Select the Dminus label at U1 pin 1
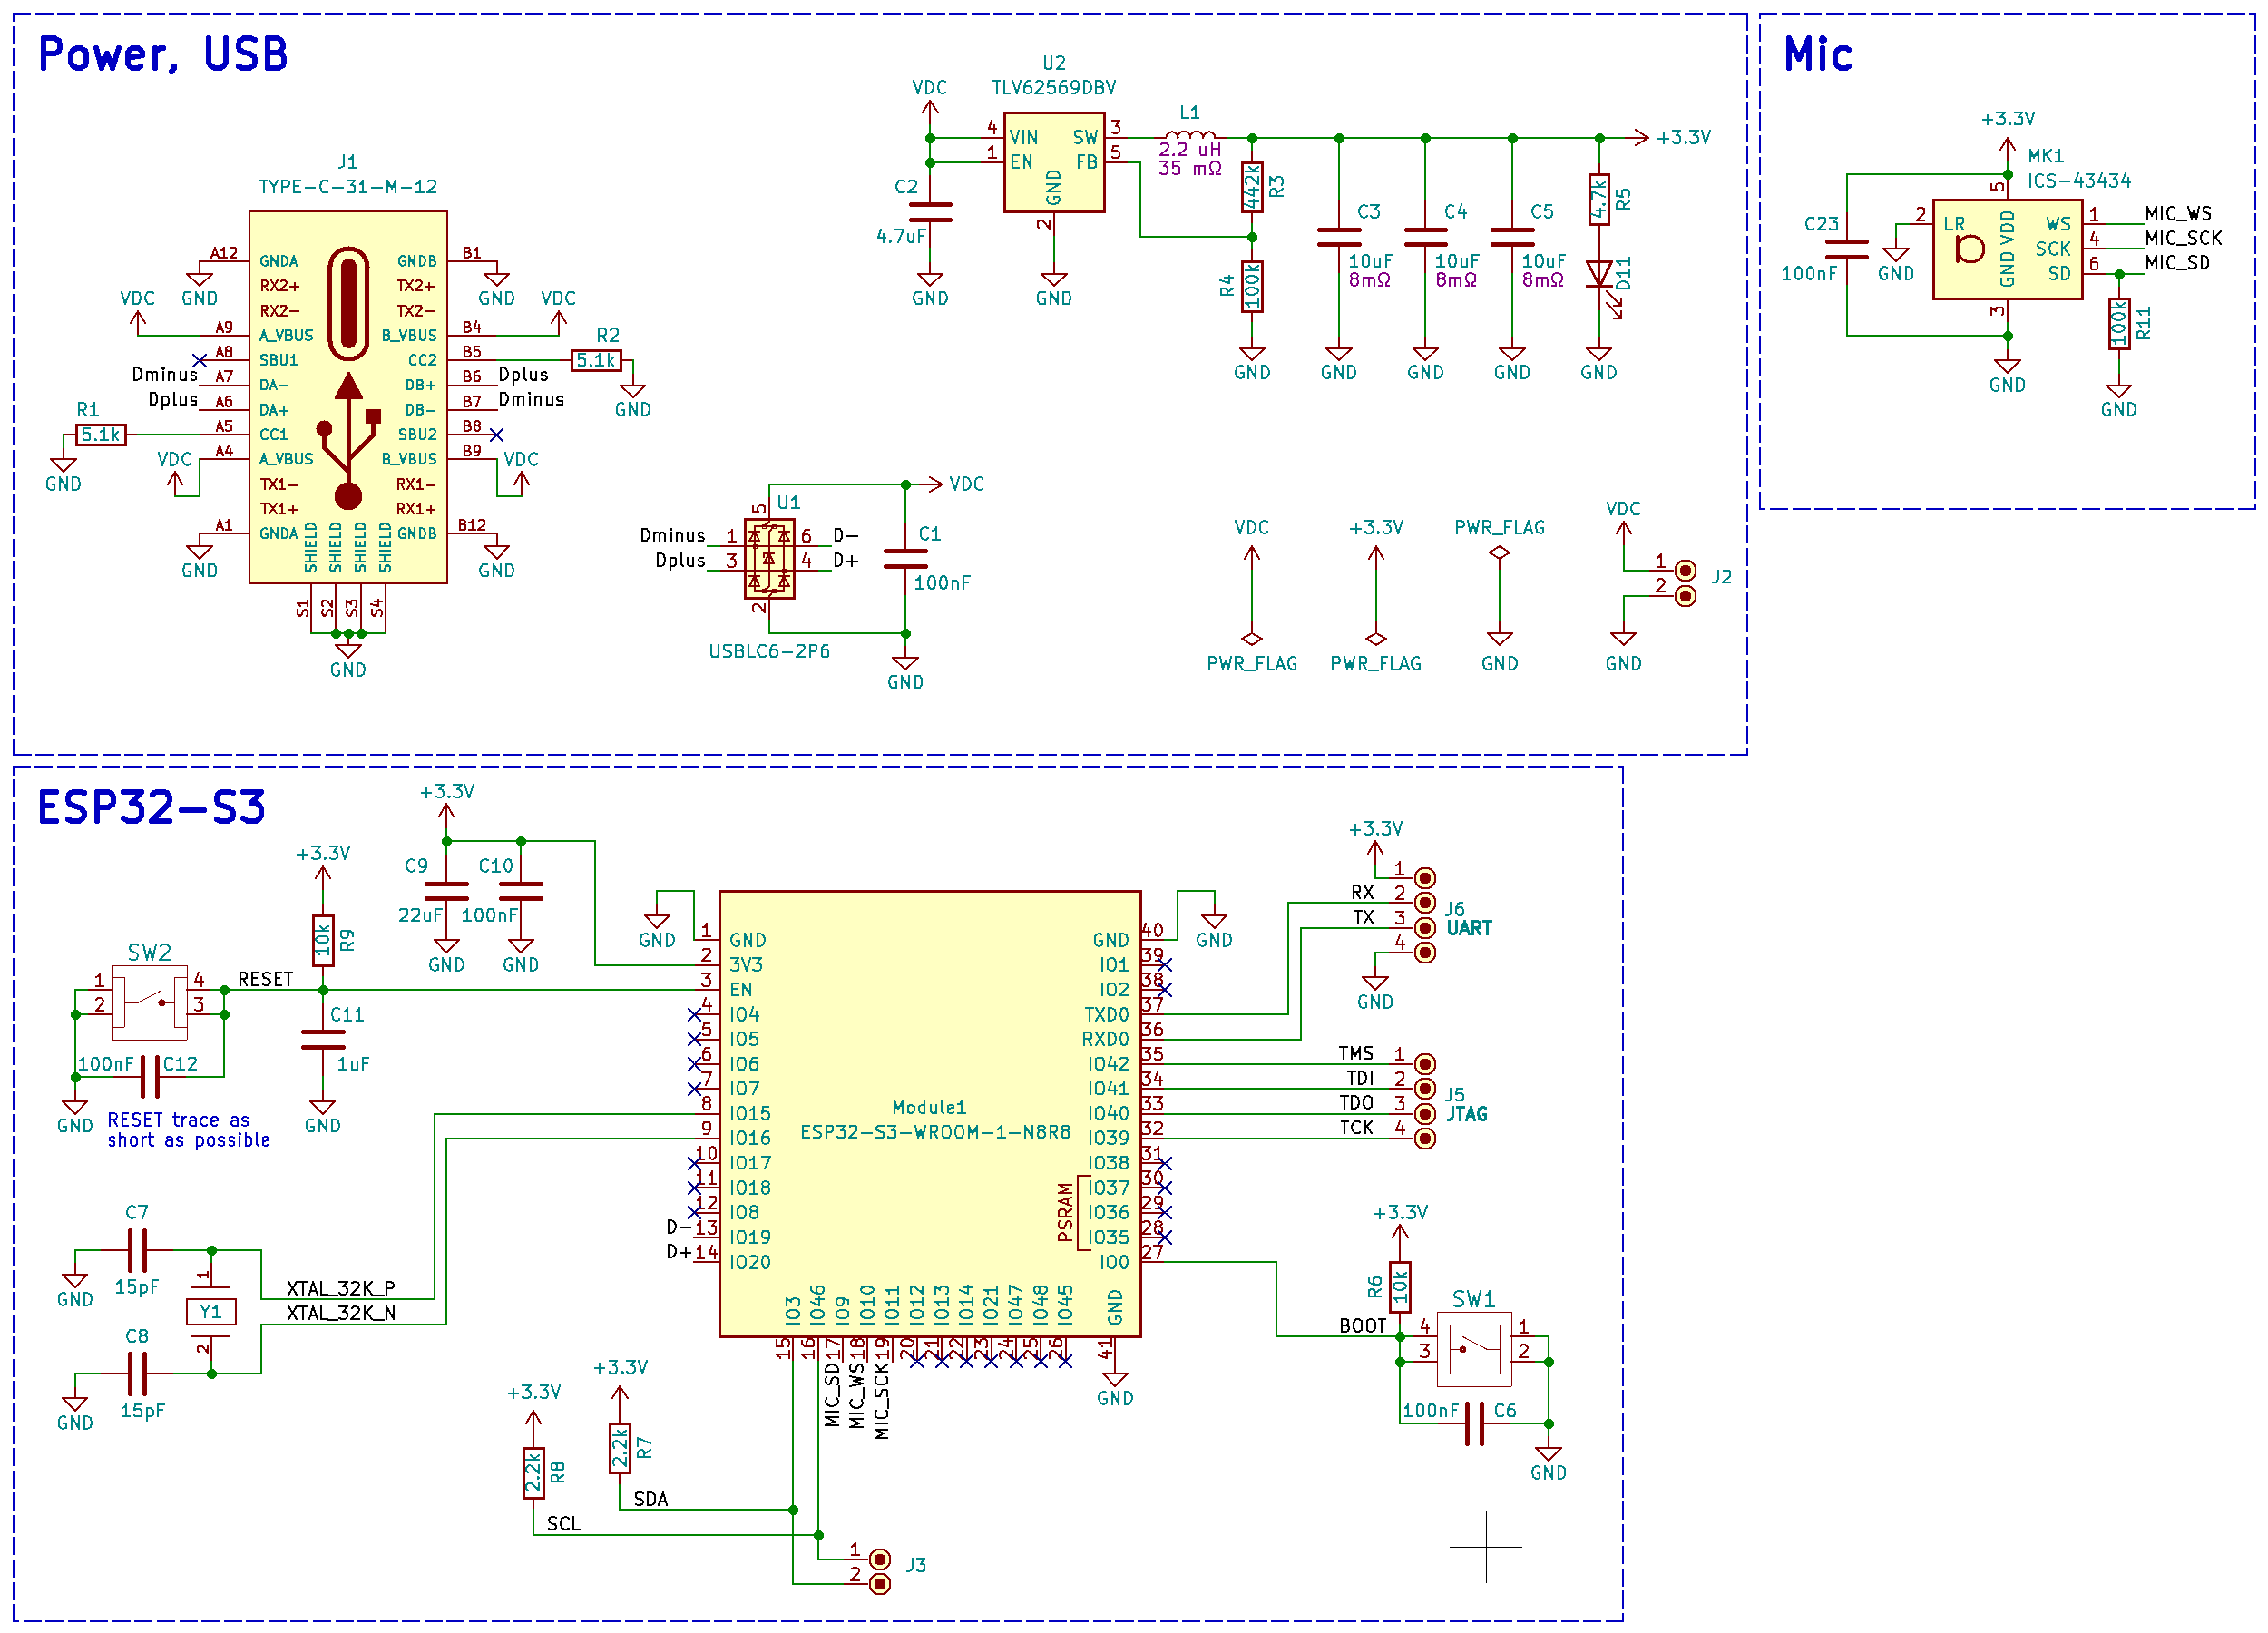This screenshot has width=2268, height=1633. pyautogui.click(x=672, y=535)
